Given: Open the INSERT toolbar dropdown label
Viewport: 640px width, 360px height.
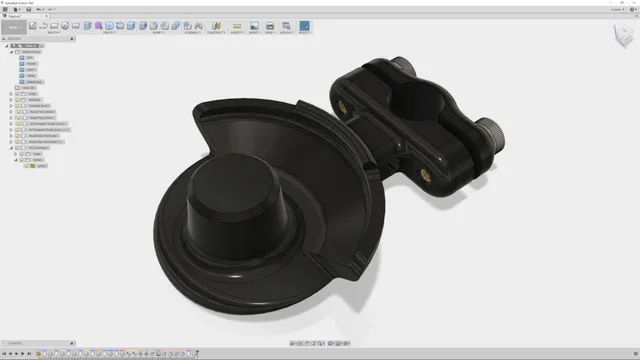Looking at the screenshot, I should (254, 33).
